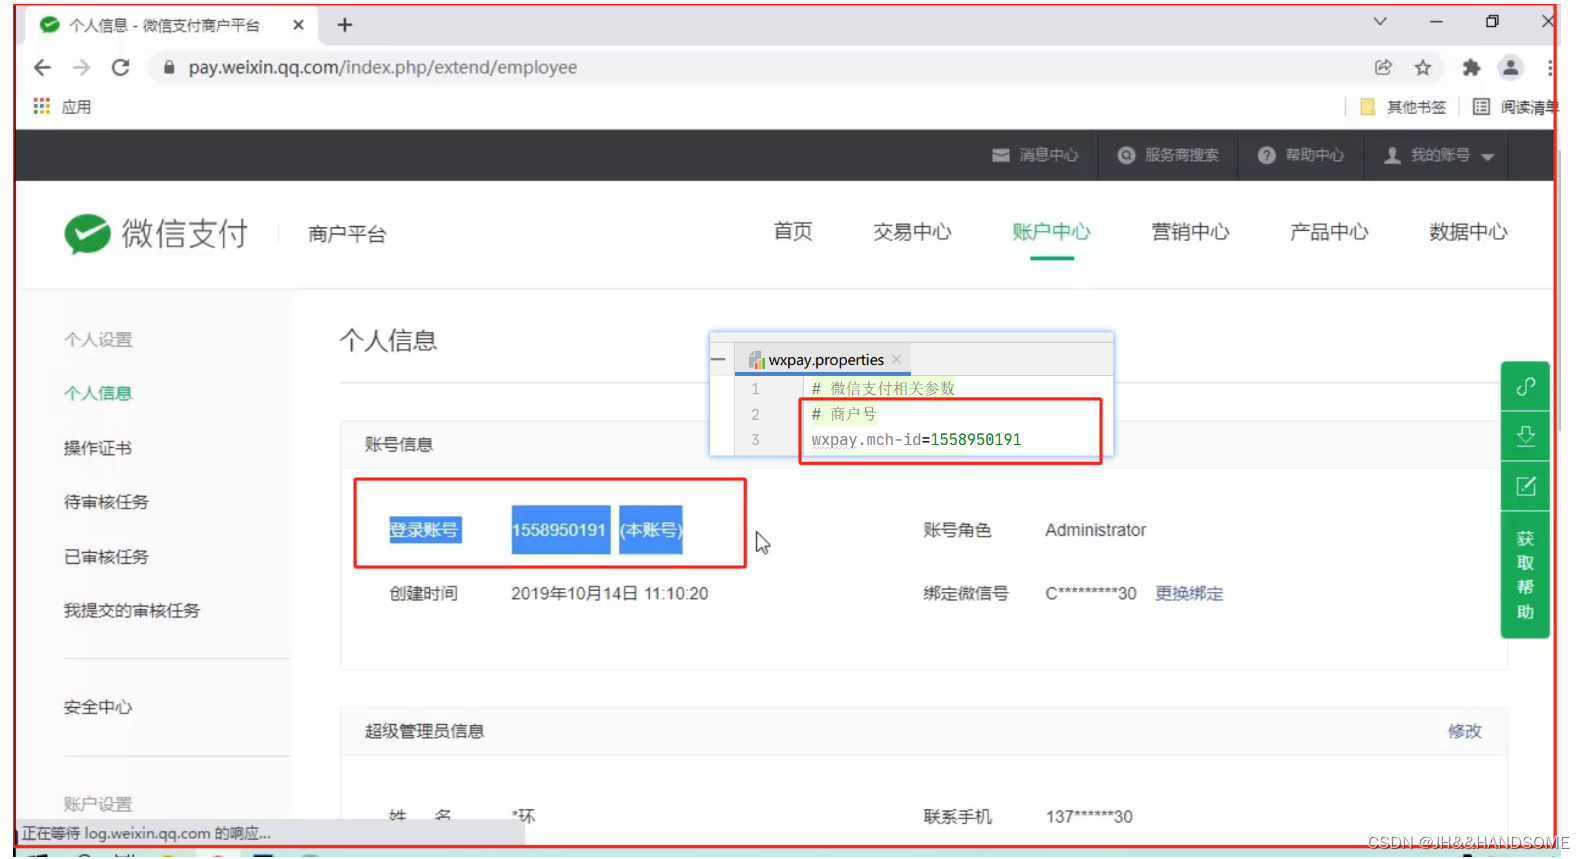Click the wxpay.mch-id value 1558950191 in editor
Image resolution: width=1585 pixels, height=859 pixels.
(x=976, y=440)
